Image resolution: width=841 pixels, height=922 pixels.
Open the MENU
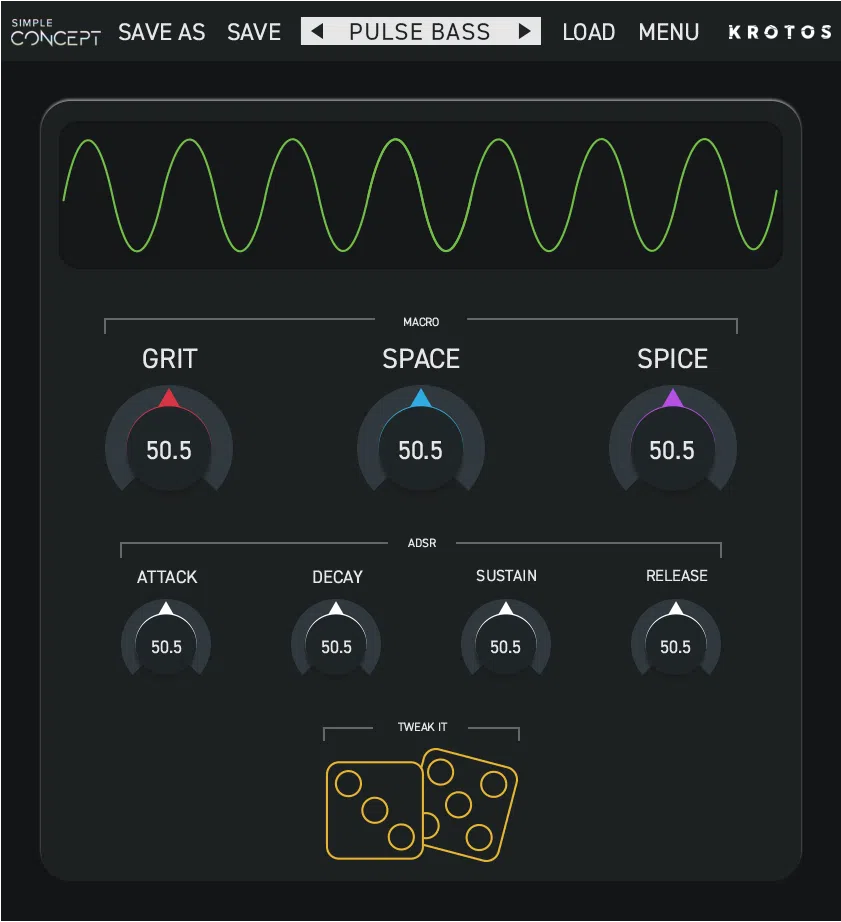[668, 32]
